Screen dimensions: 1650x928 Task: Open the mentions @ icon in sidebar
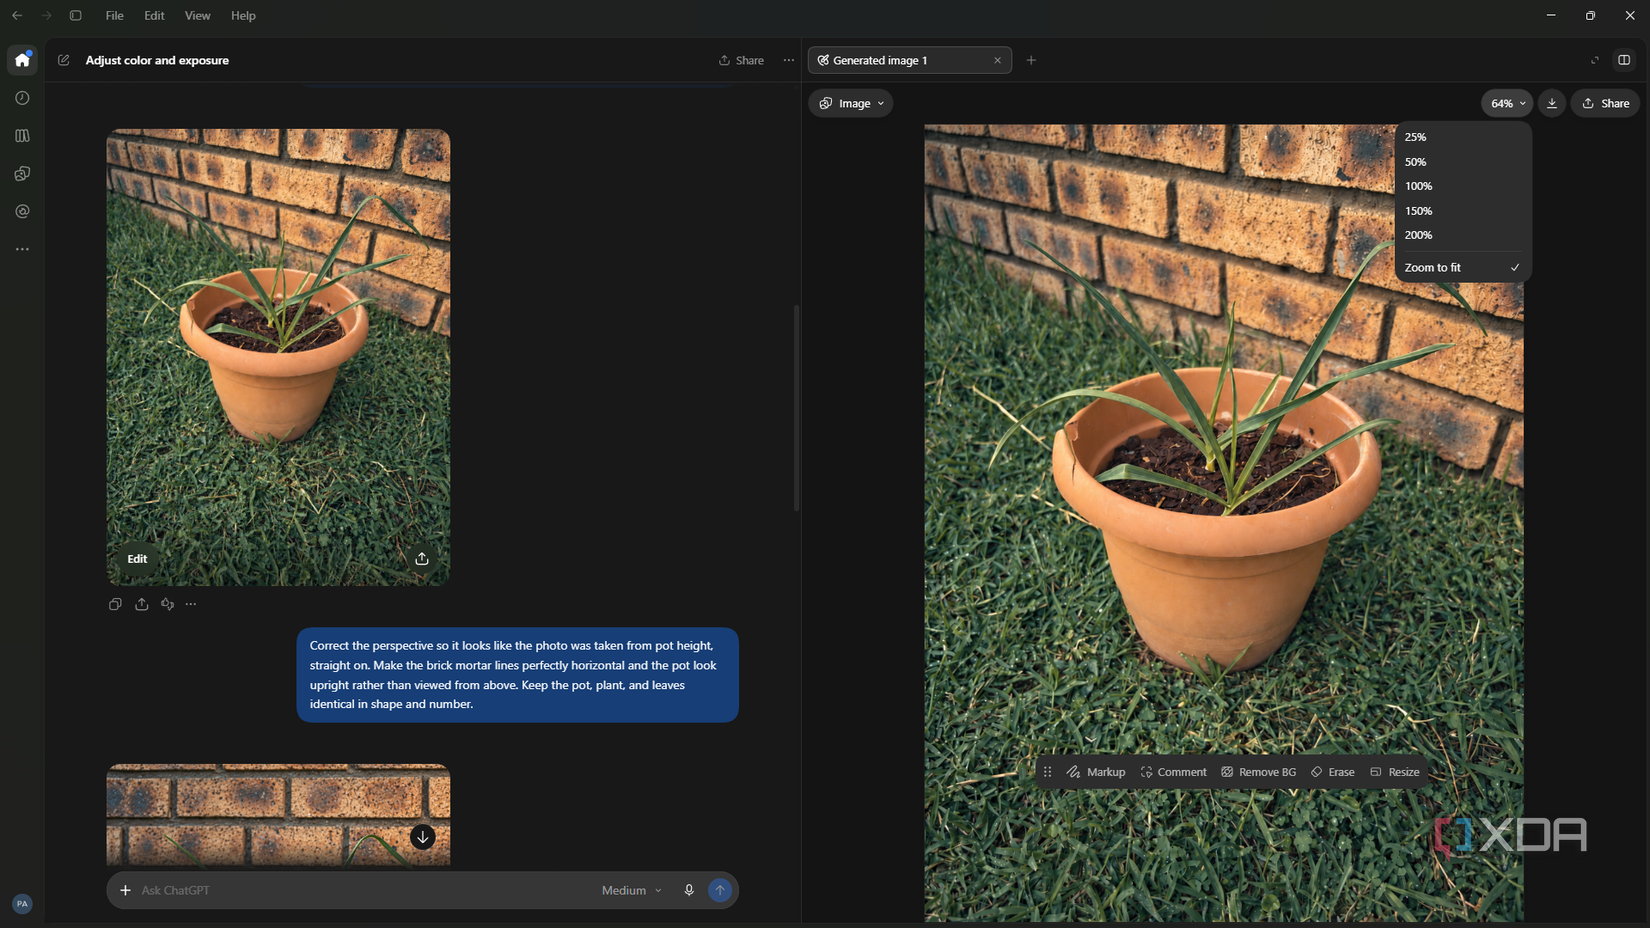tap(22, 212)
